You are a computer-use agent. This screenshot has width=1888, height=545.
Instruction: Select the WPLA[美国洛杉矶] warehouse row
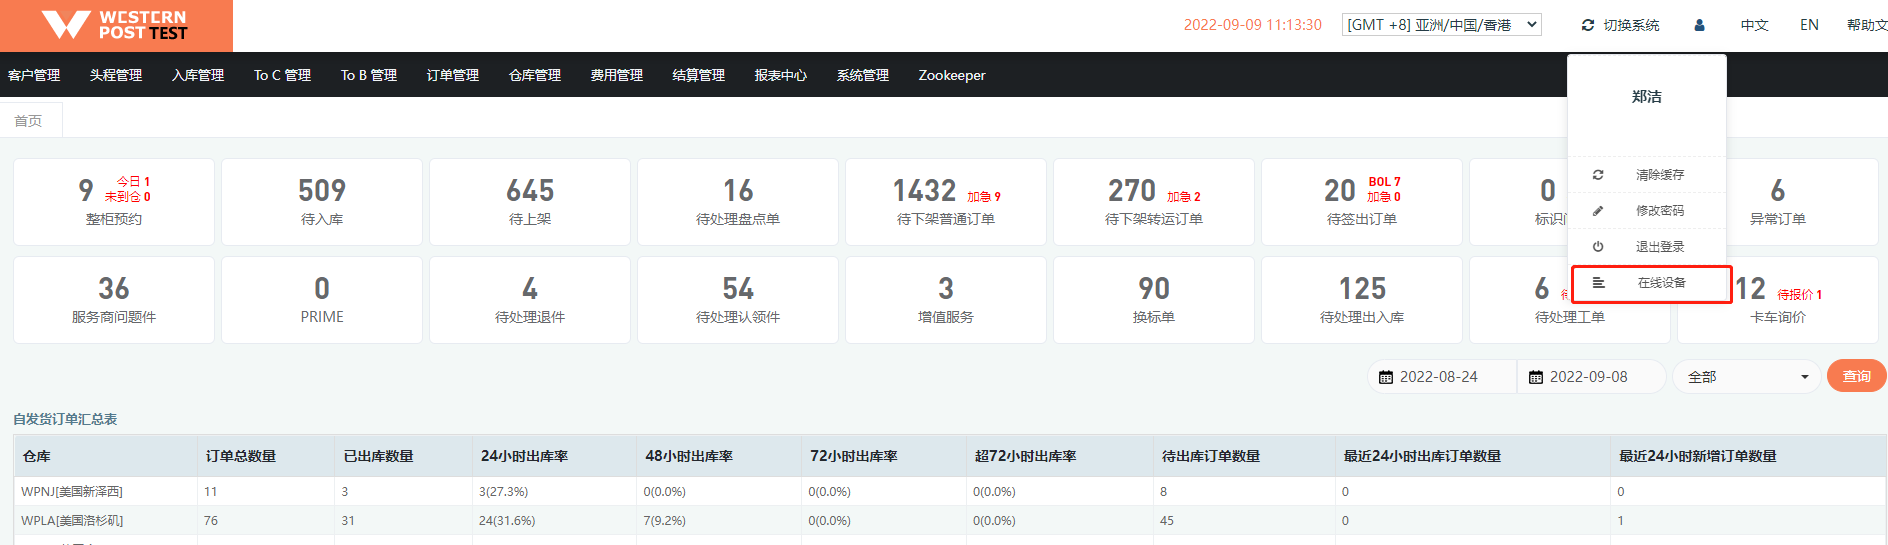[949, 520]
